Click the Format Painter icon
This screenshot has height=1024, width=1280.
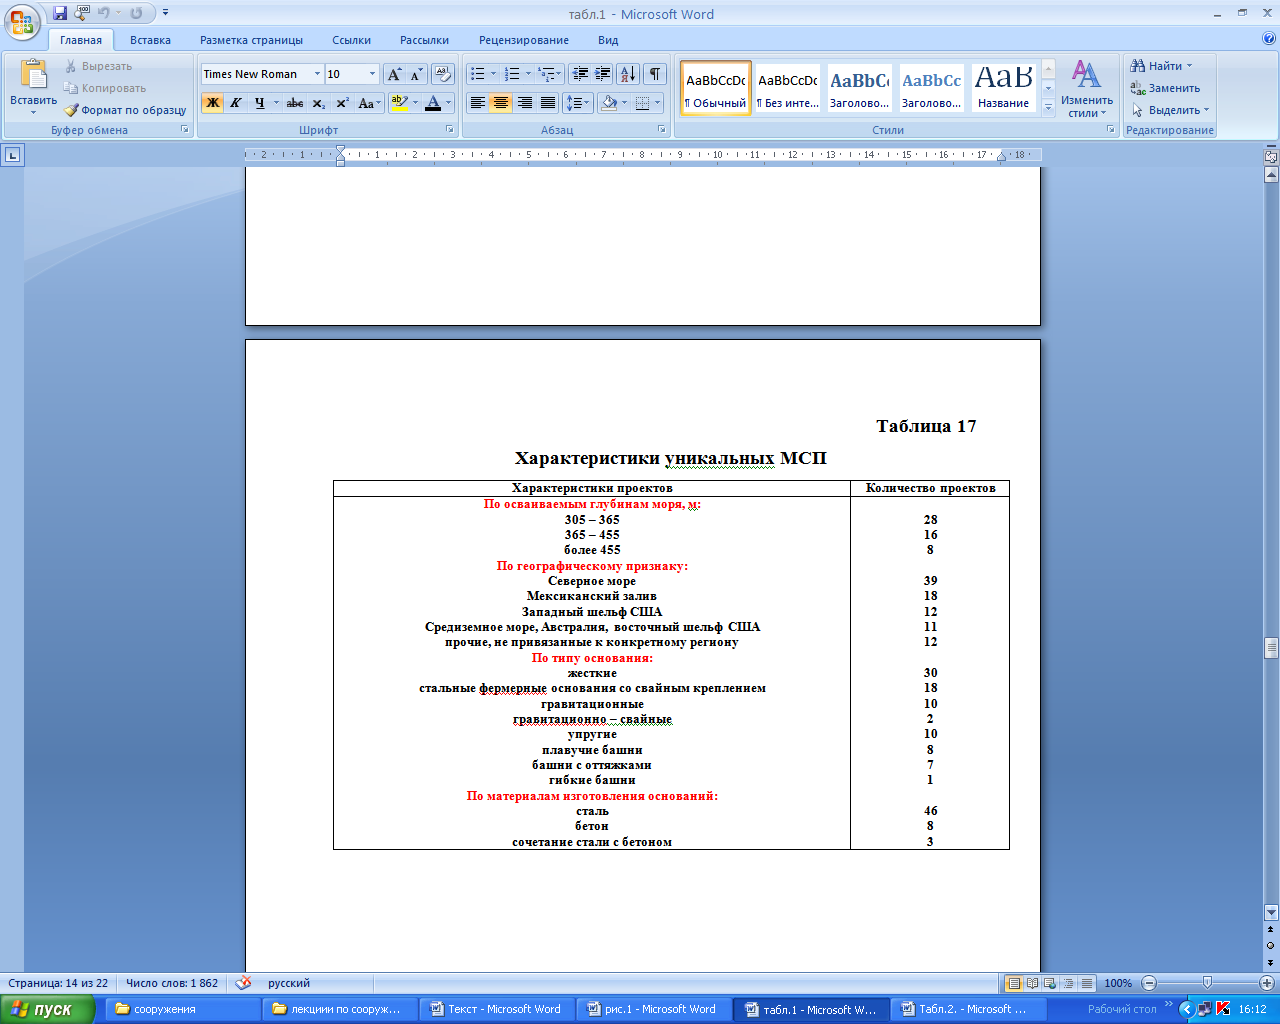[71, 110]
